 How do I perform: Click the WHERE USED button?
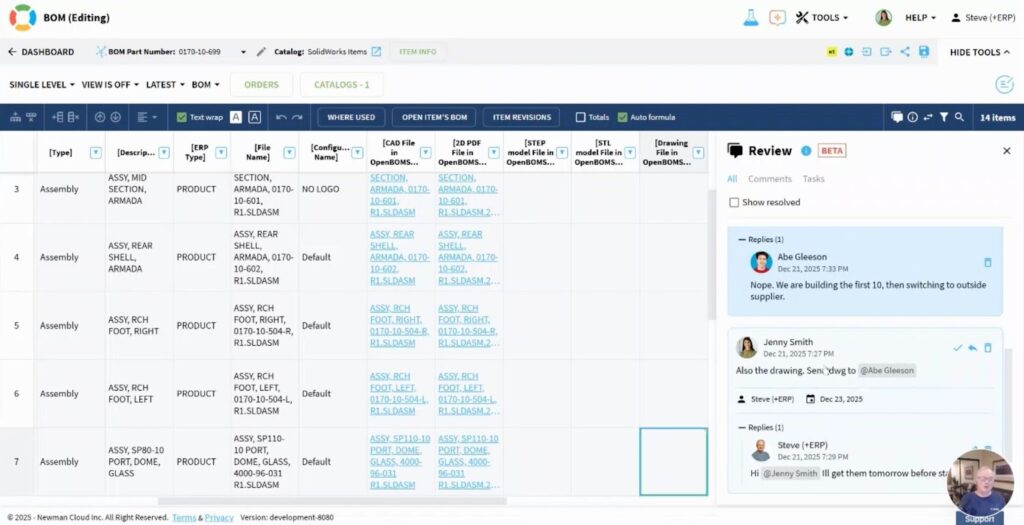tap(351, 117)
